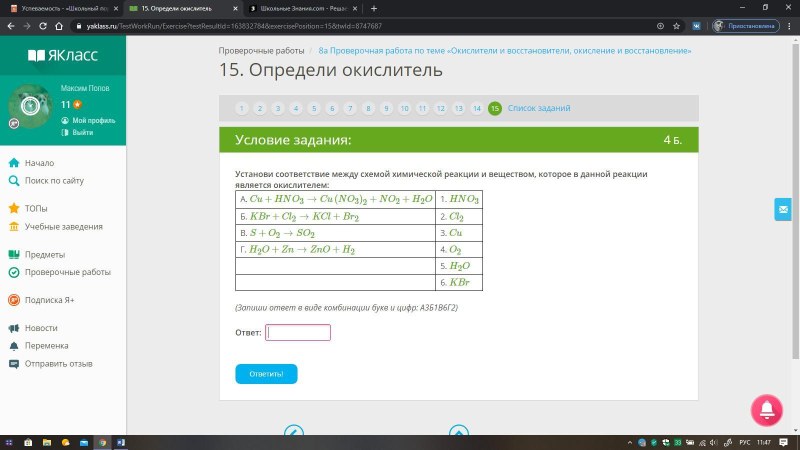Open the Начало home page
The image size is (800, 450).
tap(39, 163)
